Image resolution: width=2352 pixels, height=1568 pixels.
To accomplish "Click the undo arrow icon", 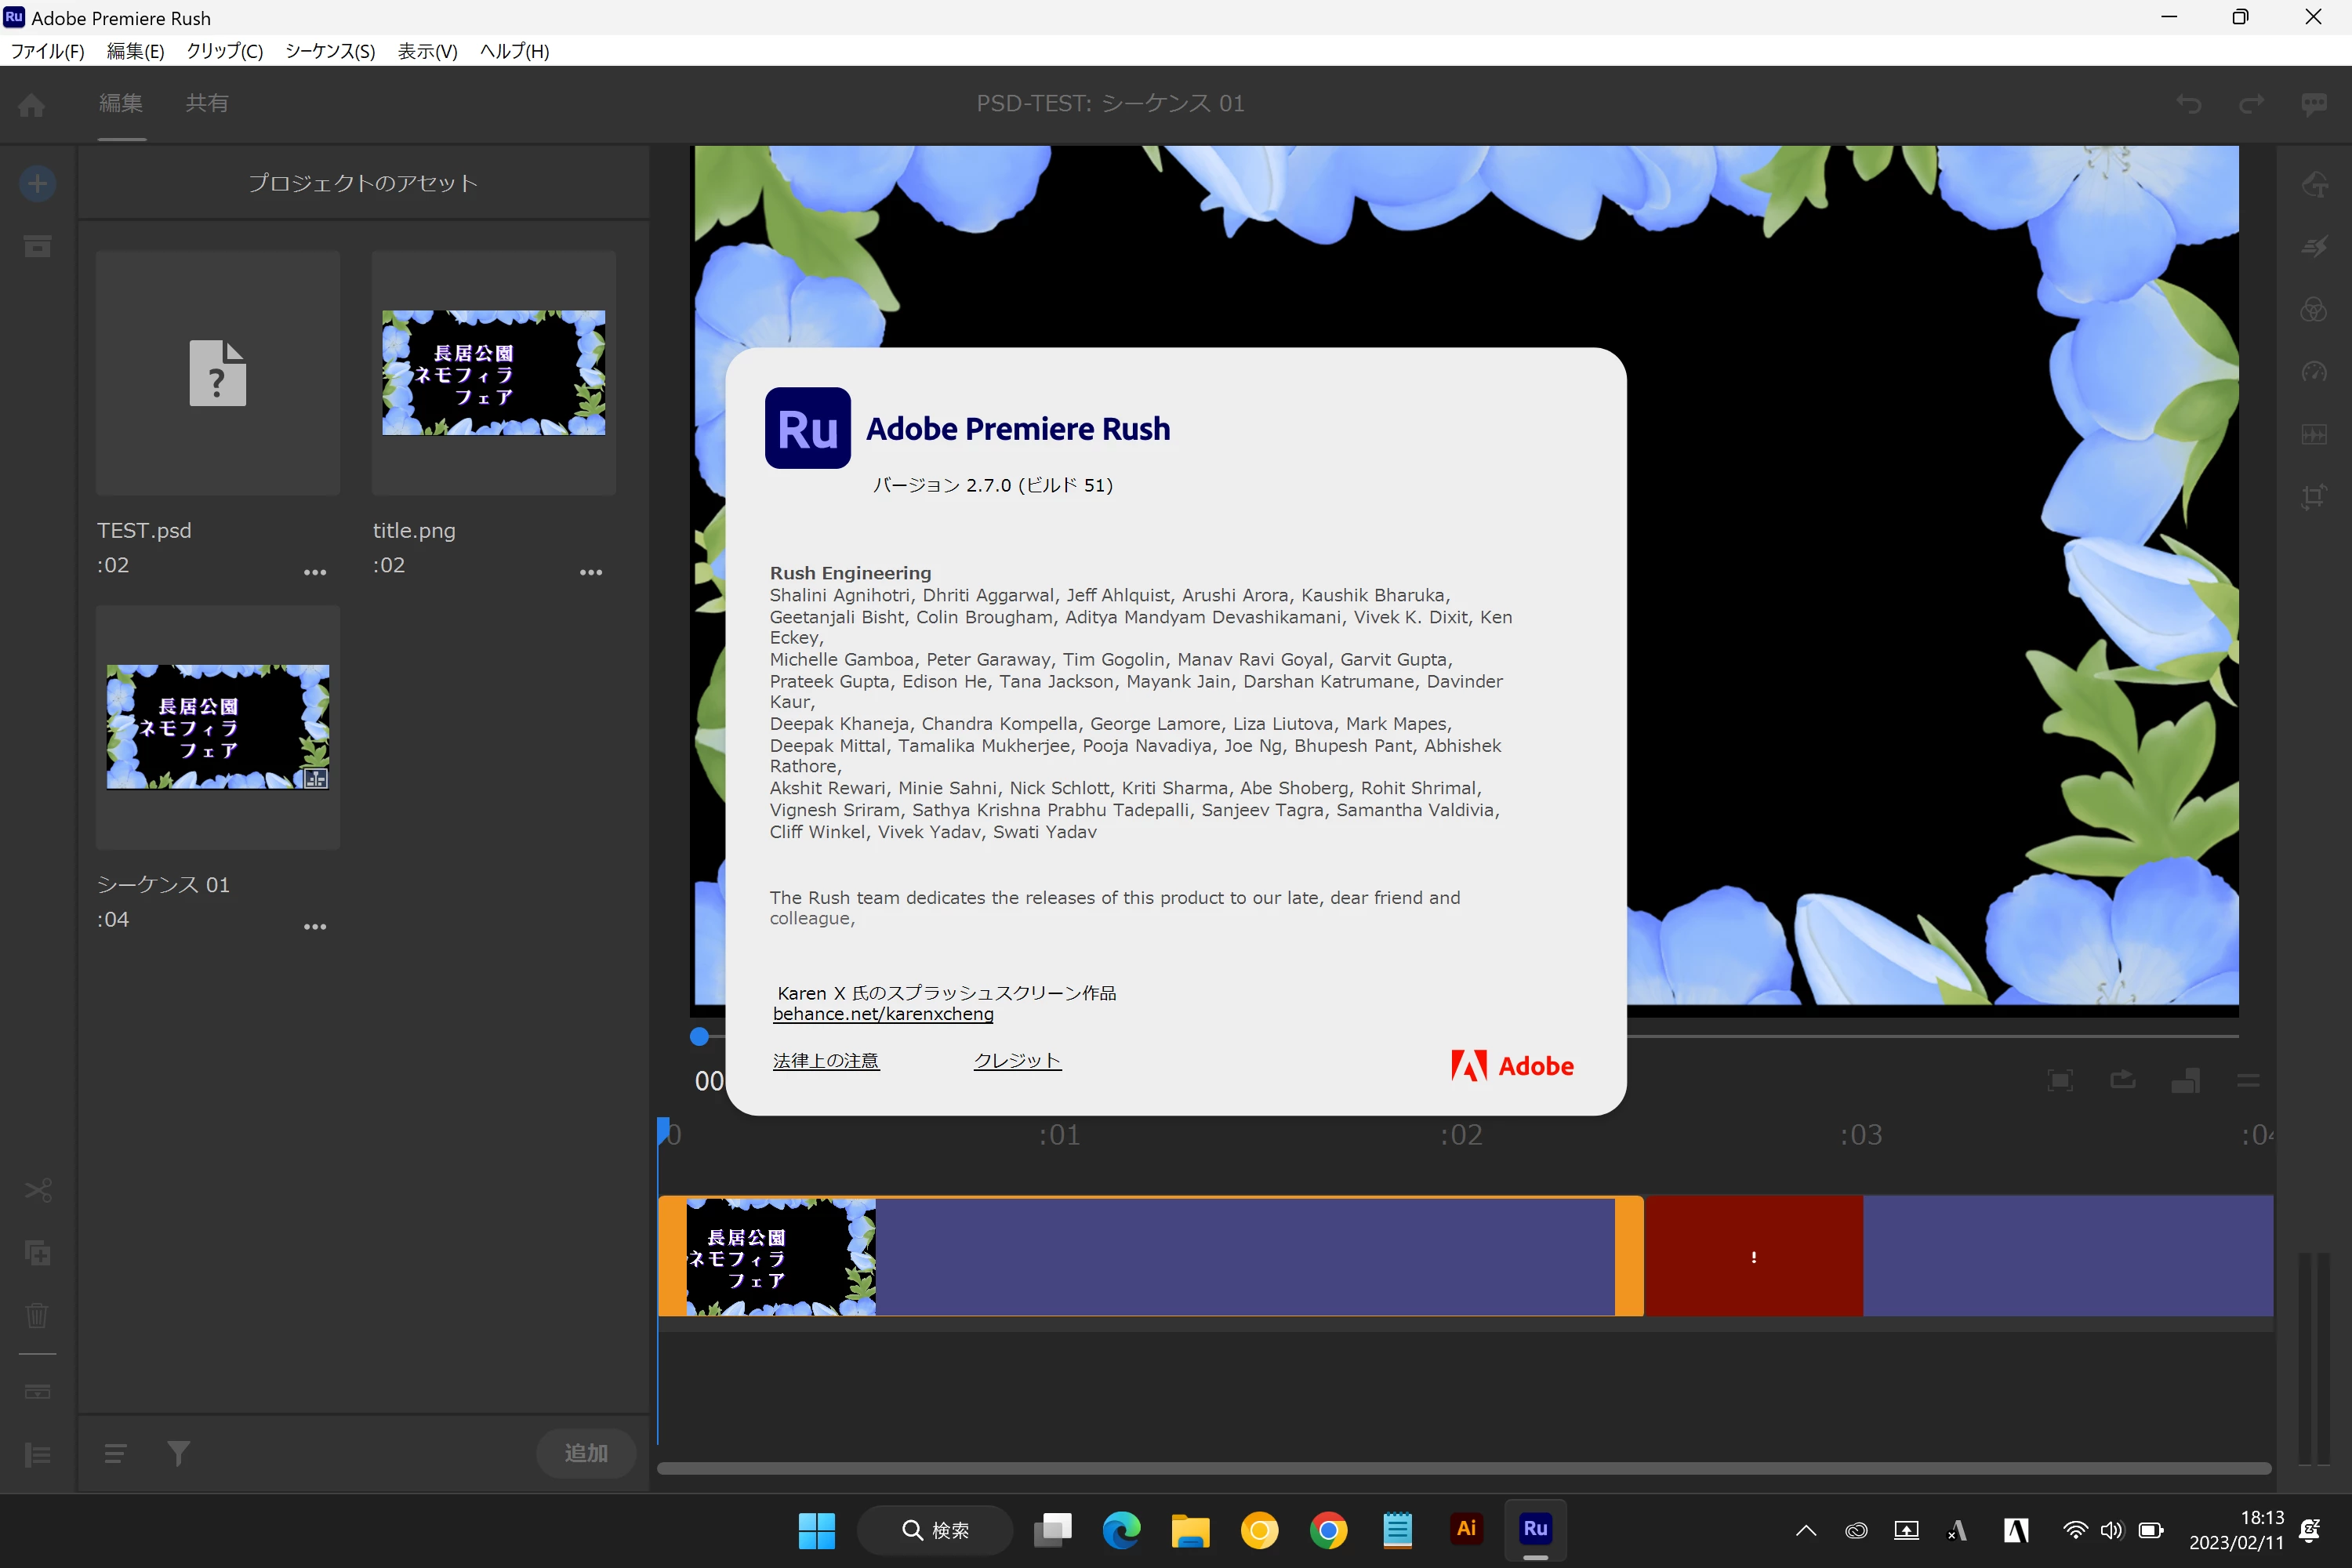I will [2188, 104].
